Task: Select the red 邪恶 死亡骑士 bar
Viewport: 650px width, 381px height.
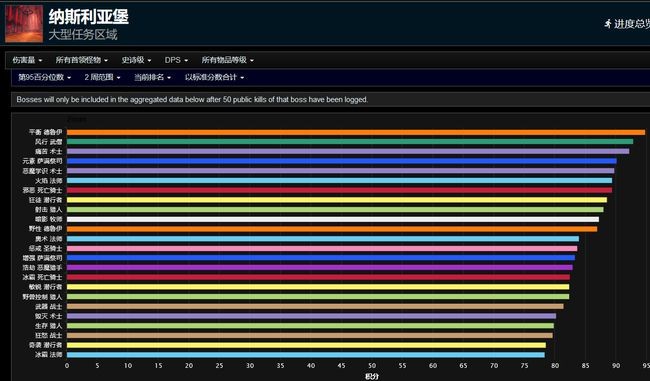Action: pyautogui.click(x=340, y=190)
